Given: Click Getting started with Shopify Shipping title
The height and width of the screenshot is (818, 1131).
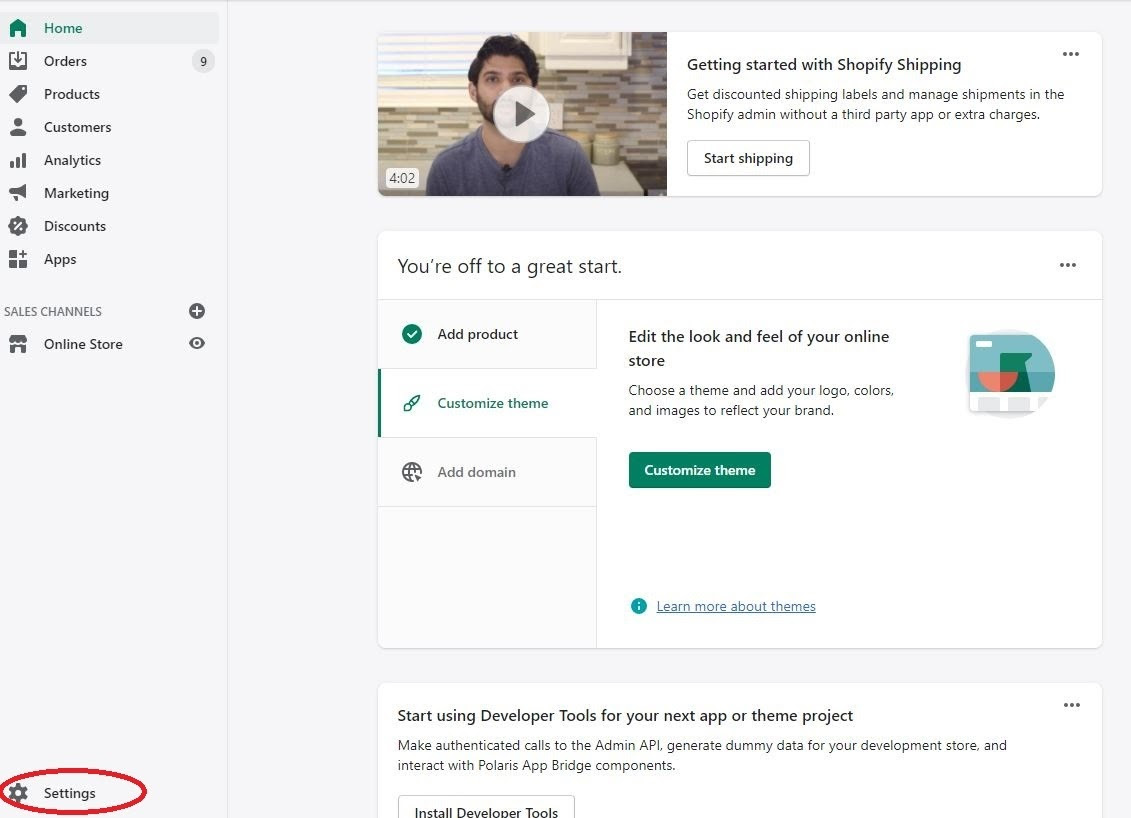Looking at the screenshot, I should click(824, 65).
